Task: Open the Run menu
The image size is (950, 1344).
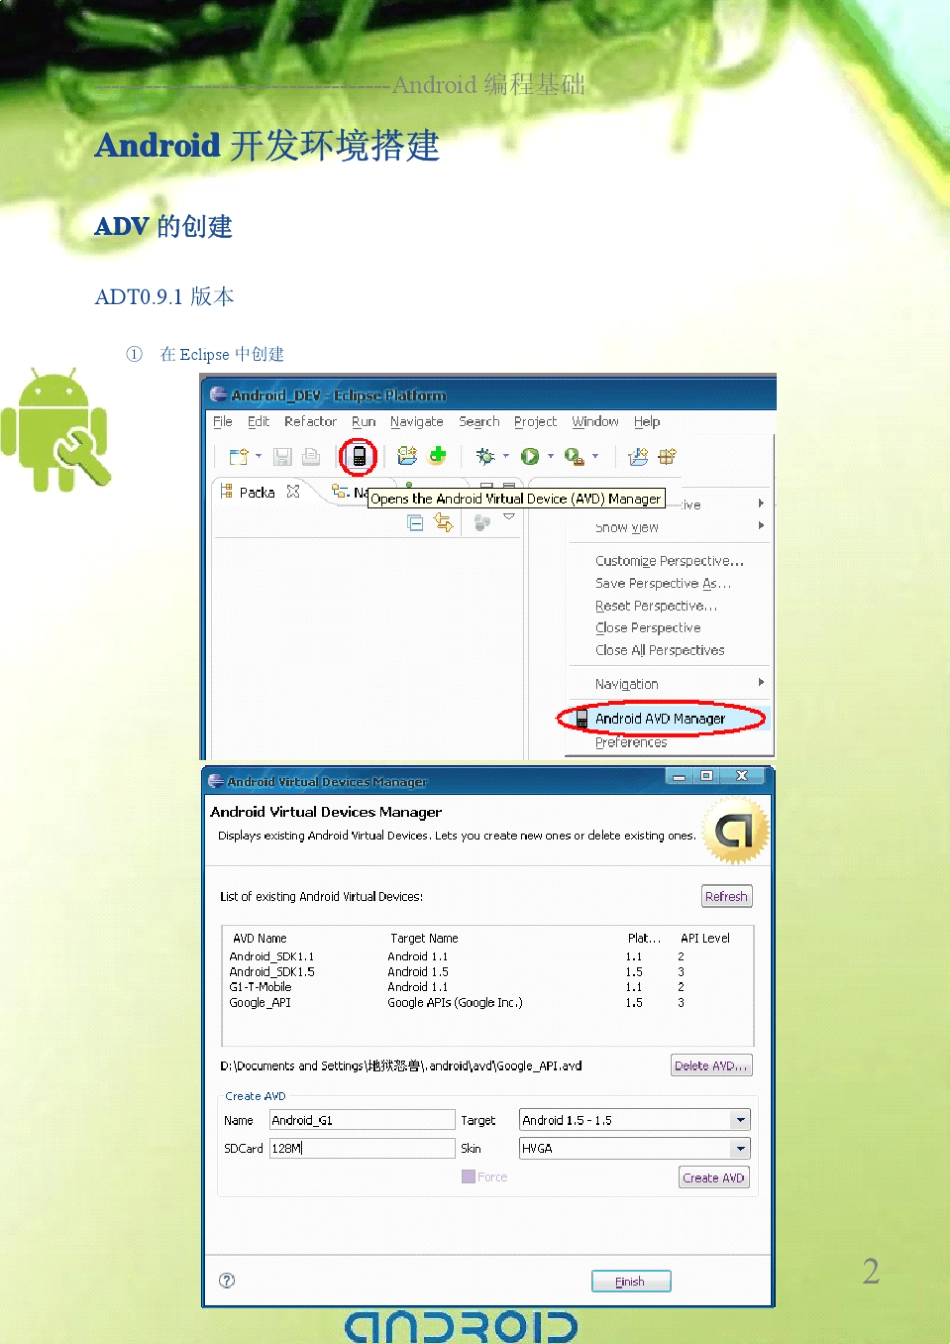Action: [364, 422]
